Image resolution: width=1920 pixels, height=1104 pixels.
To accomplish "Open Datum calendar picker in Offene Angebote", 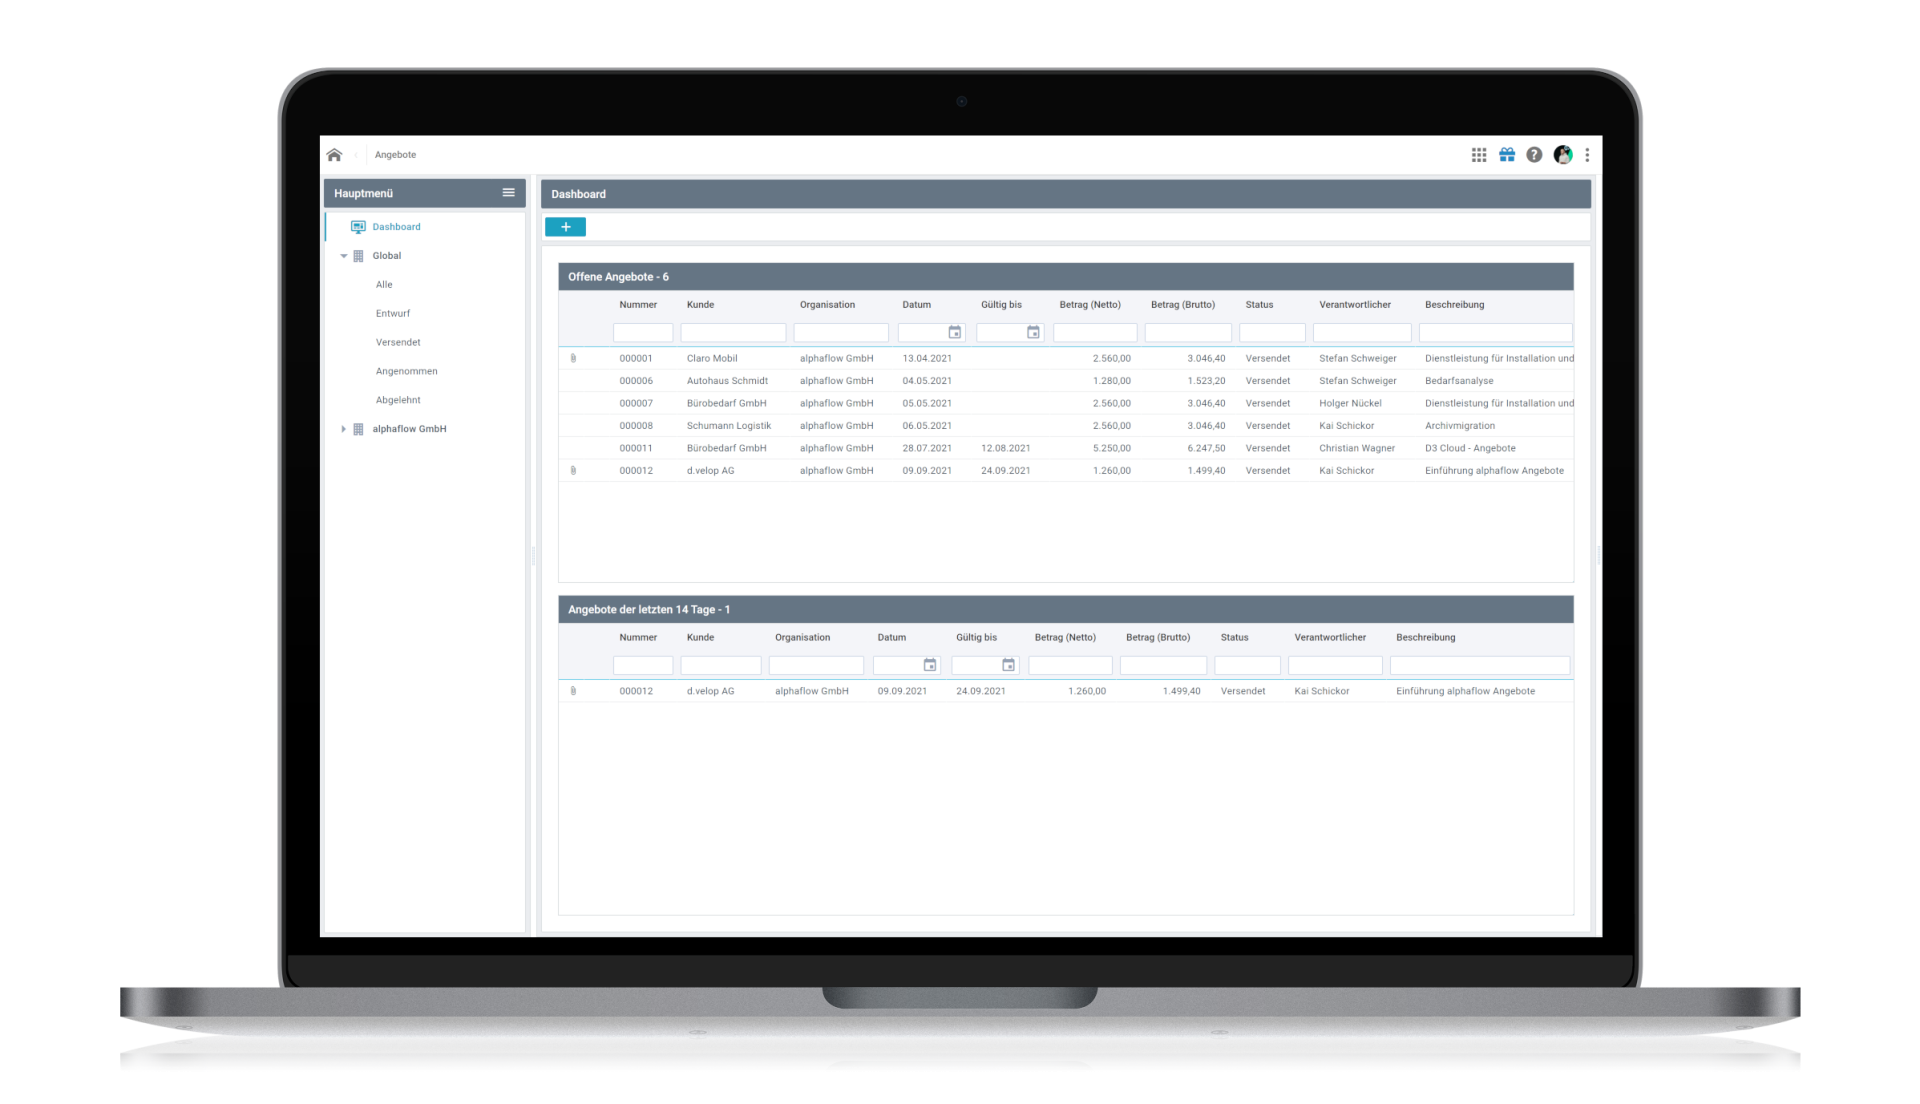I will point(955,333).
